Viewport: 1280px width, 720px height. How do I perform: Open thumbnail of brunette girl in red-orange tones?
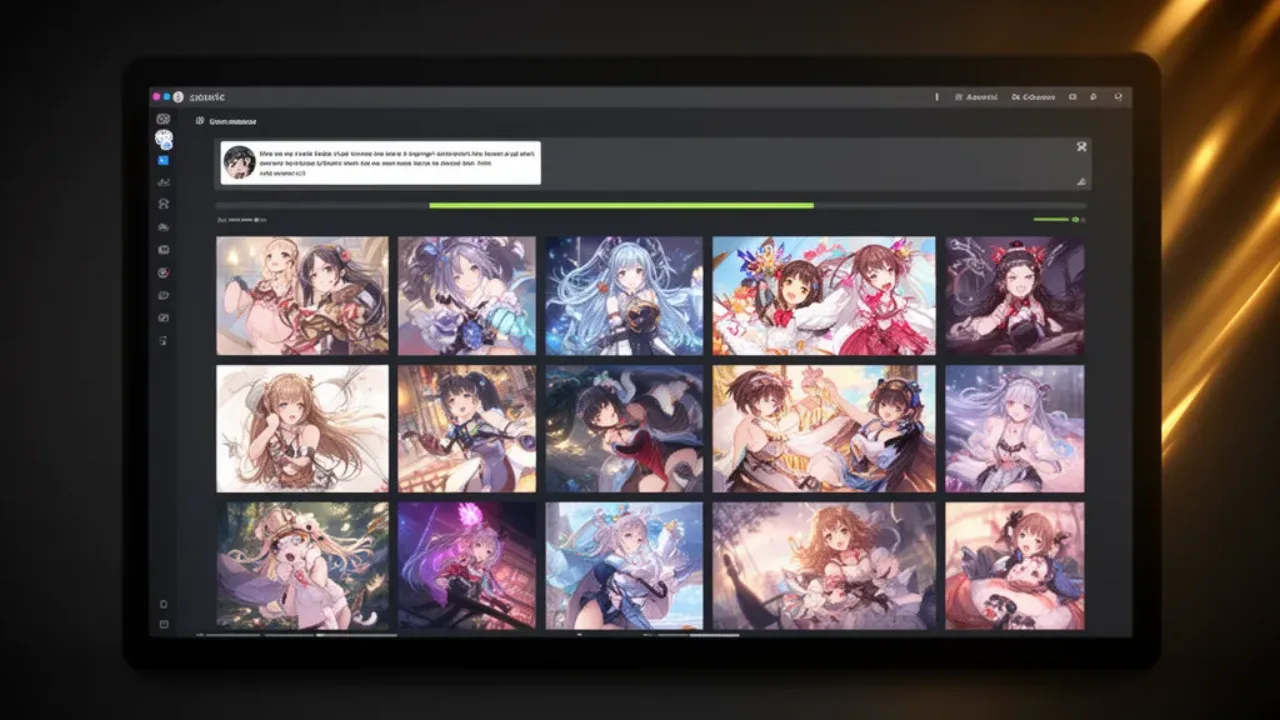click(1015, 566)
